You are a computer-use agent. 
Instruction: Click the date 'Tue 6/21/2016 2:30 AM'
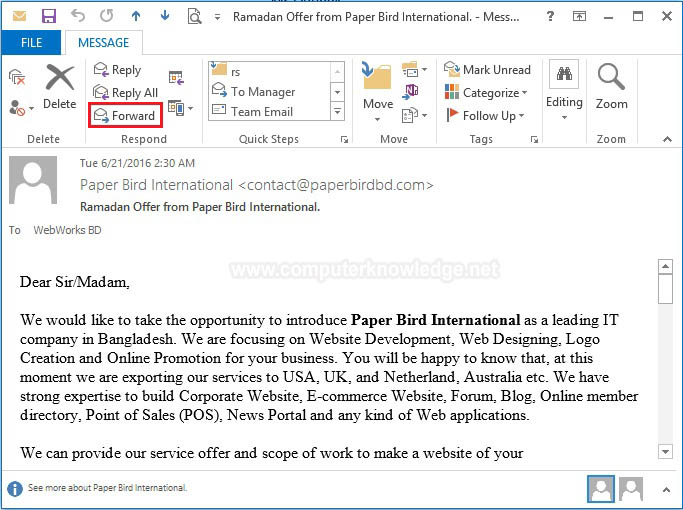137,163
